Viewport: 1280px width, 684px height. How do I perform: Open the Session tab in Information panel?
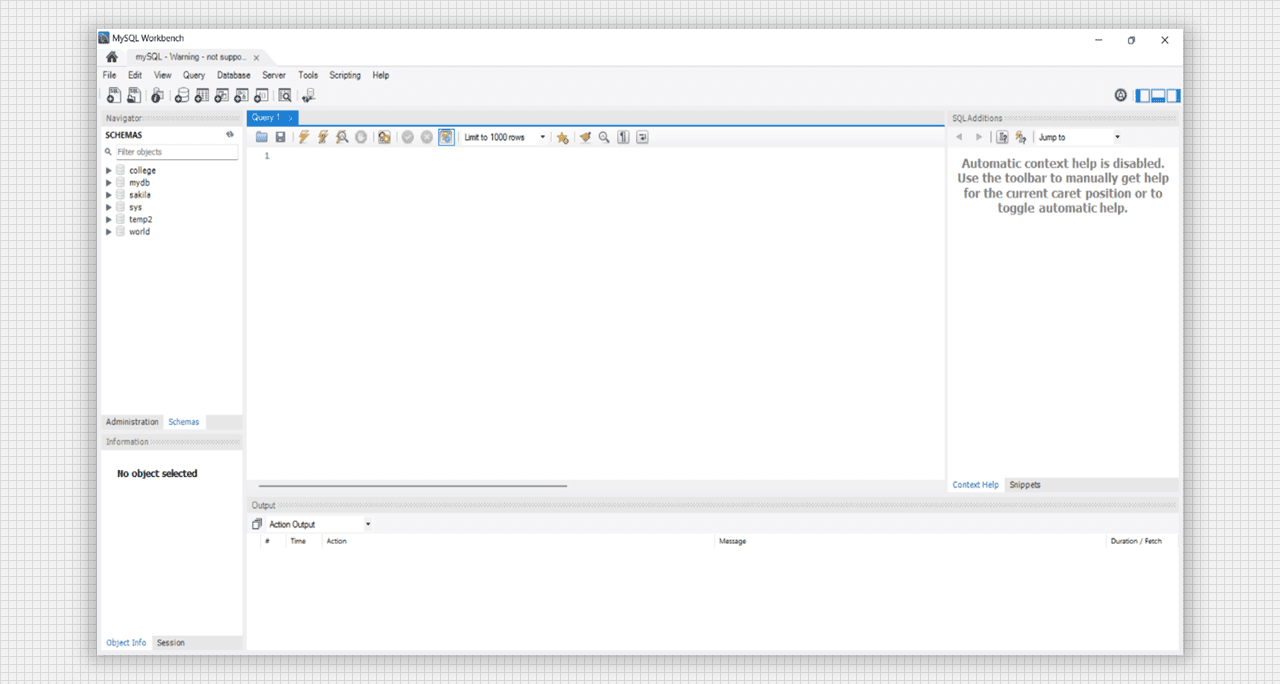170,643
